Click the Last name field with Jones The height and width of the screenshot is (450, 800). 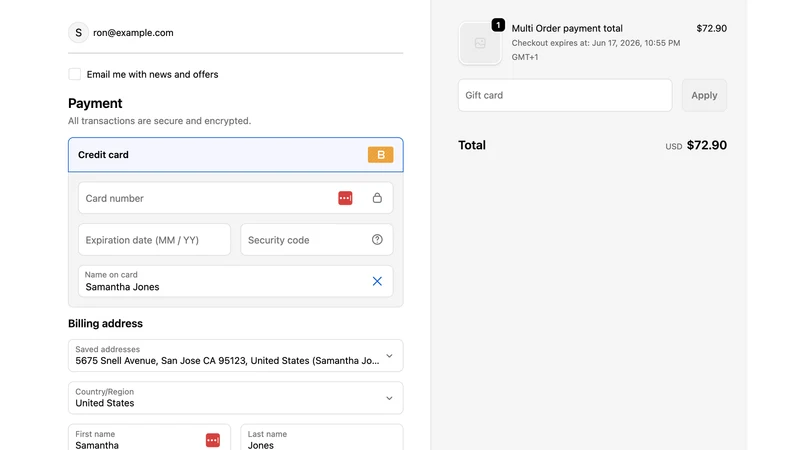[x=322, y=438]
